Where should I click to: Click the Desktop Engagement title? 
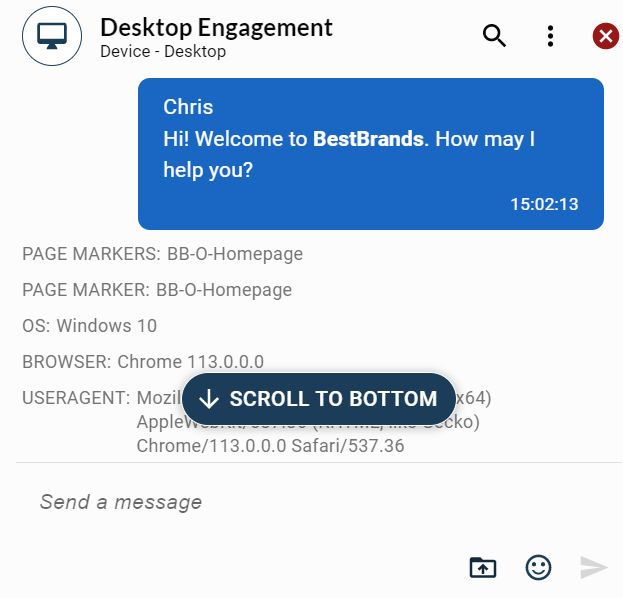(x=216, y=27)
